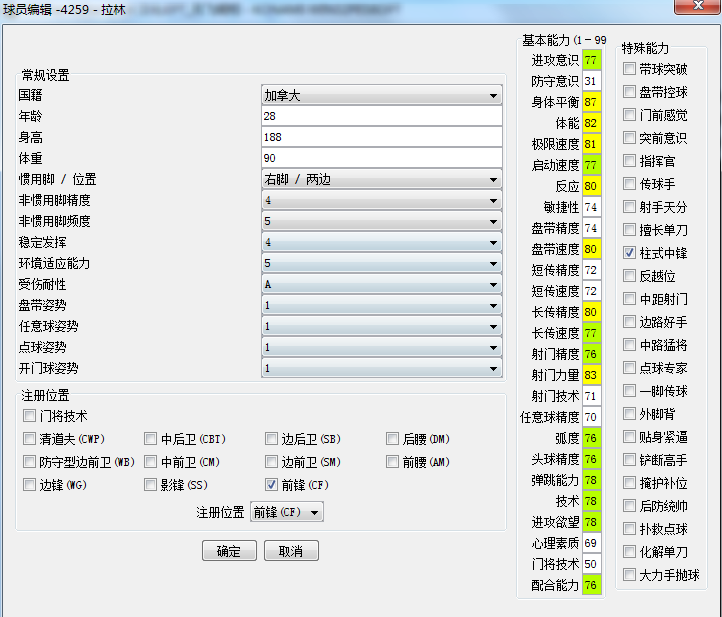Tick the 中路猛将 checkbox

click(x=629, y=344)
